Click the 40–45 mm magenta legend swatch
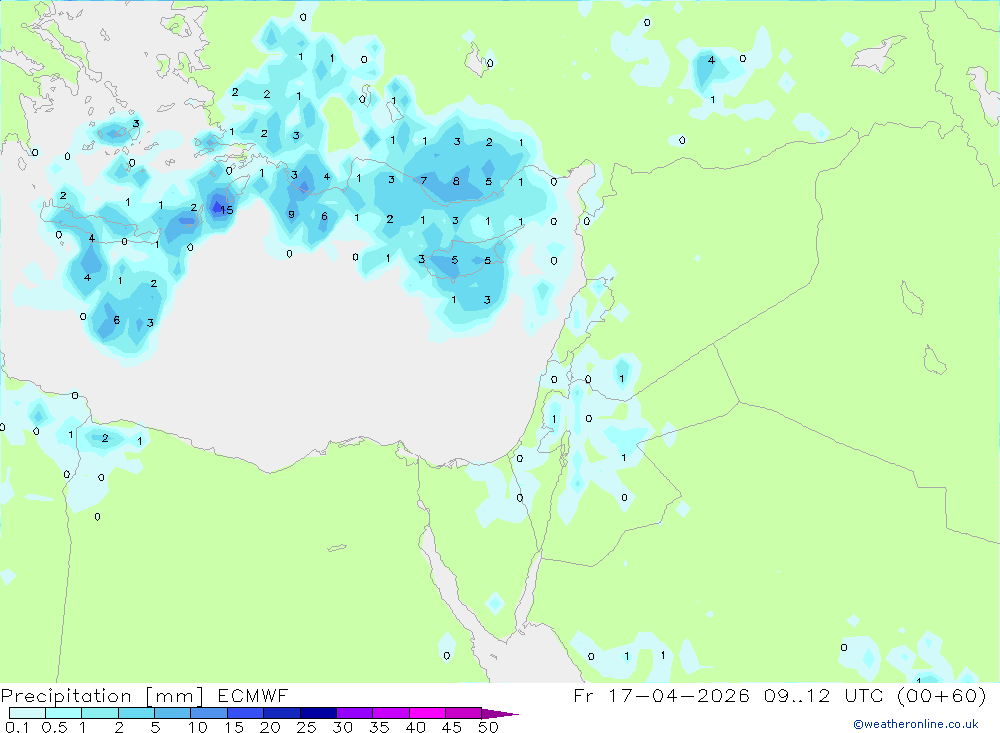Screen dimensions: 1000x733 click(427, 713)
